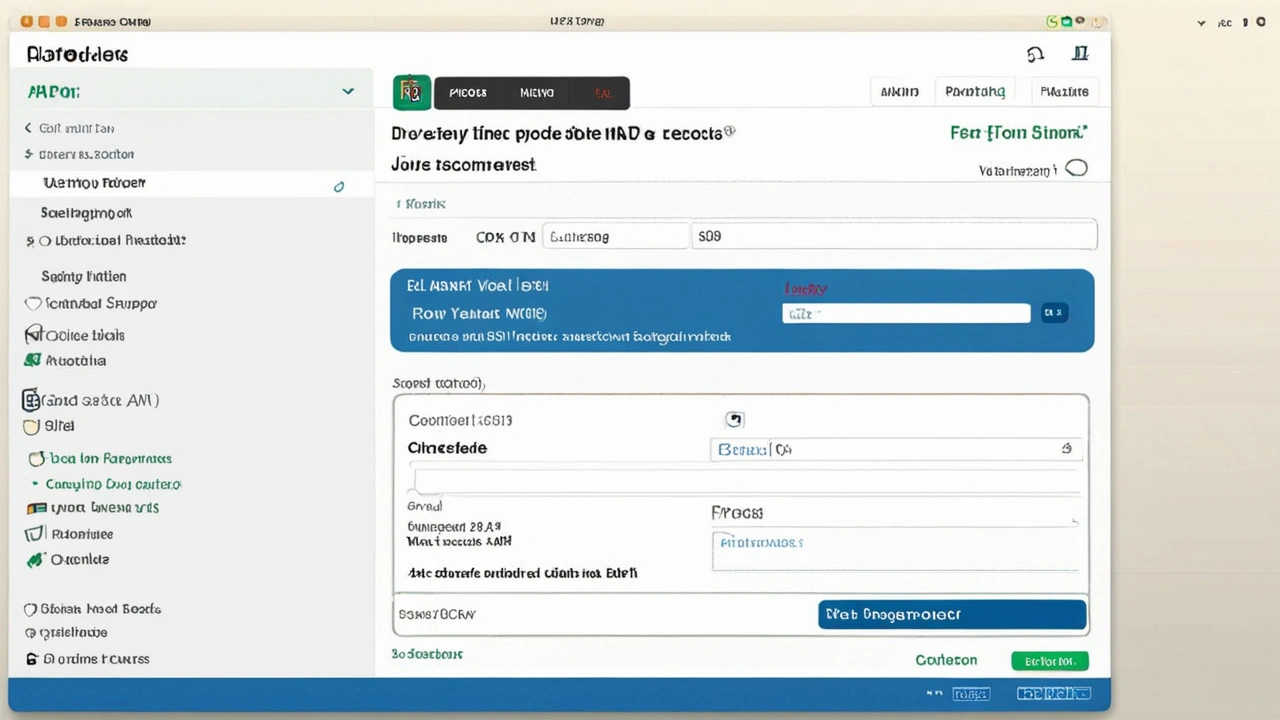Open the Gunhesog combo box

coord(616,237)
